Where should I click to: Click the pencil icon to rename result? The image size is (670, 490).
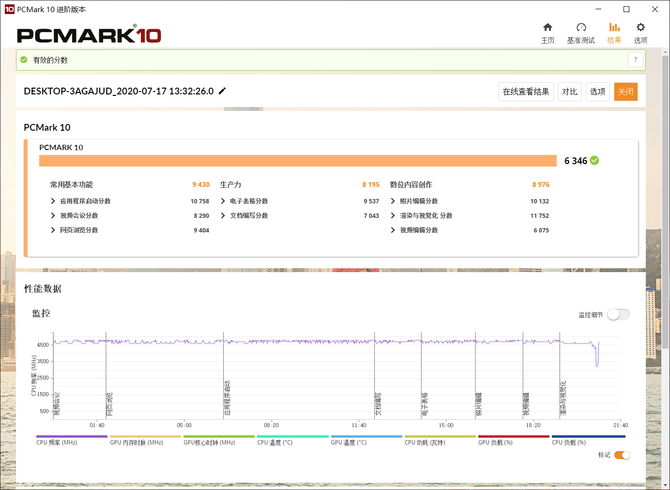tap(222, 91)
